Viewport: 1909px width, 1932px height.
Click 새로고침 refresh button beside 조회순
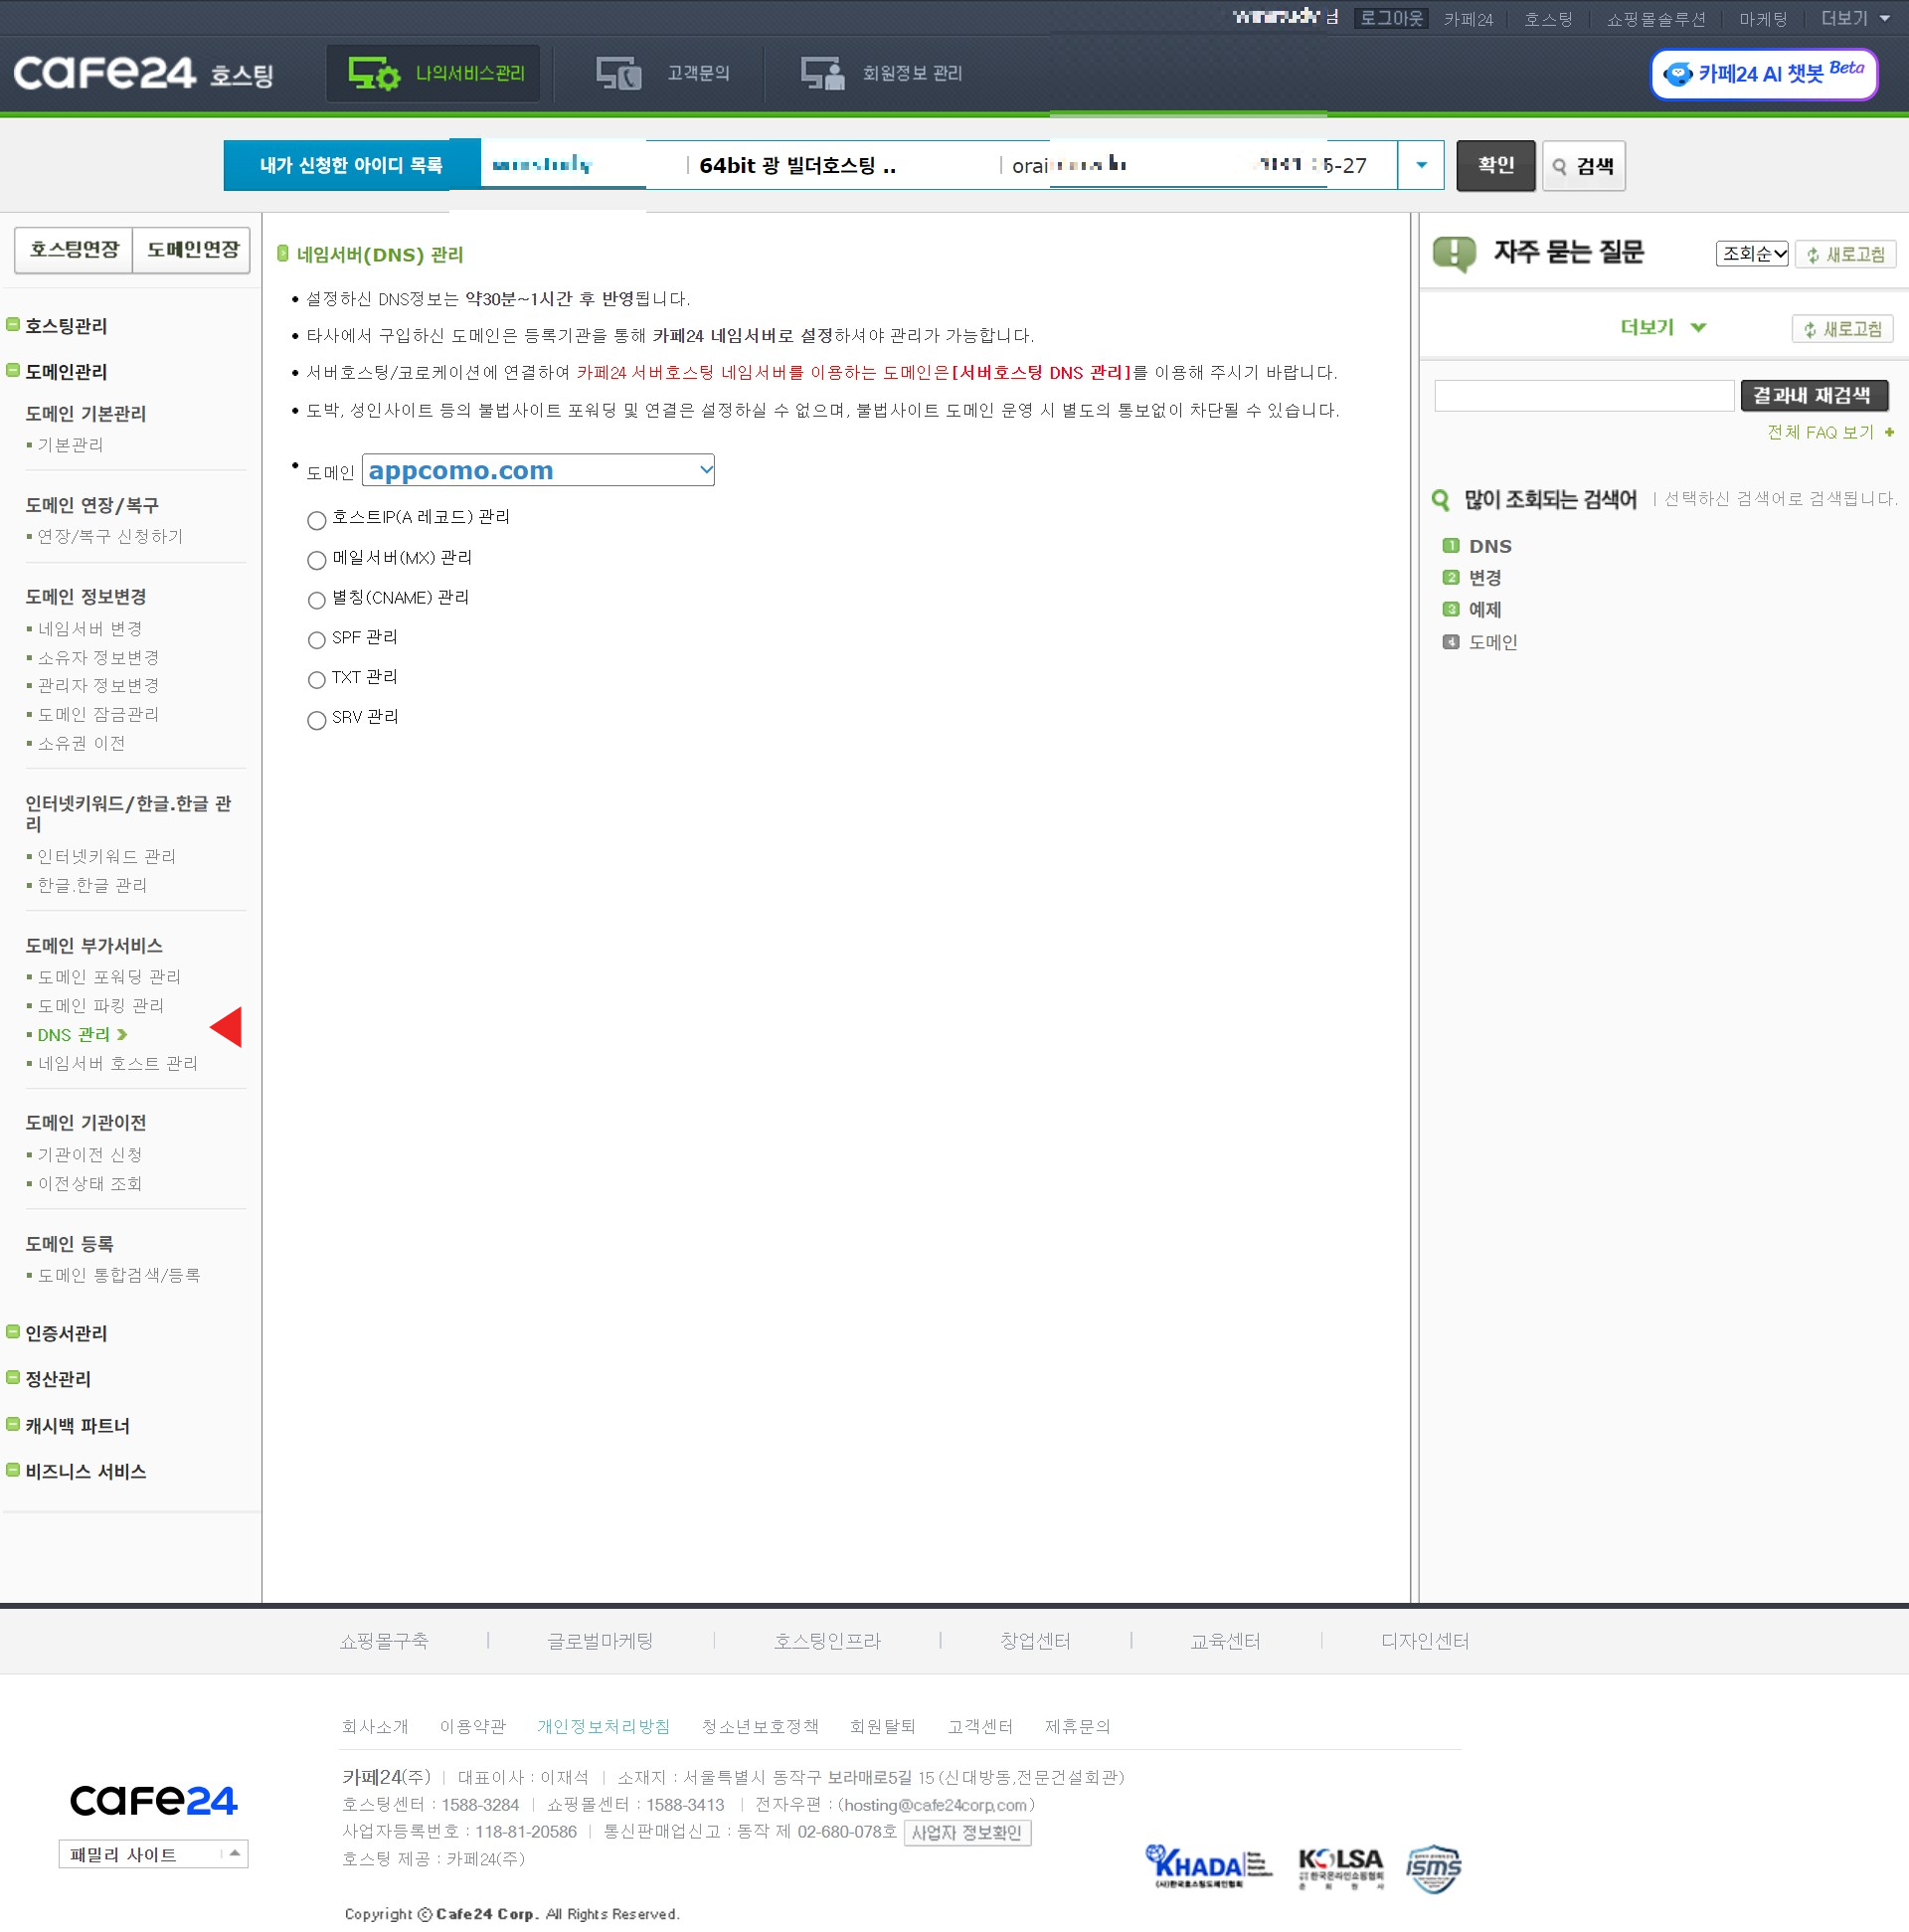(1845, 254)
